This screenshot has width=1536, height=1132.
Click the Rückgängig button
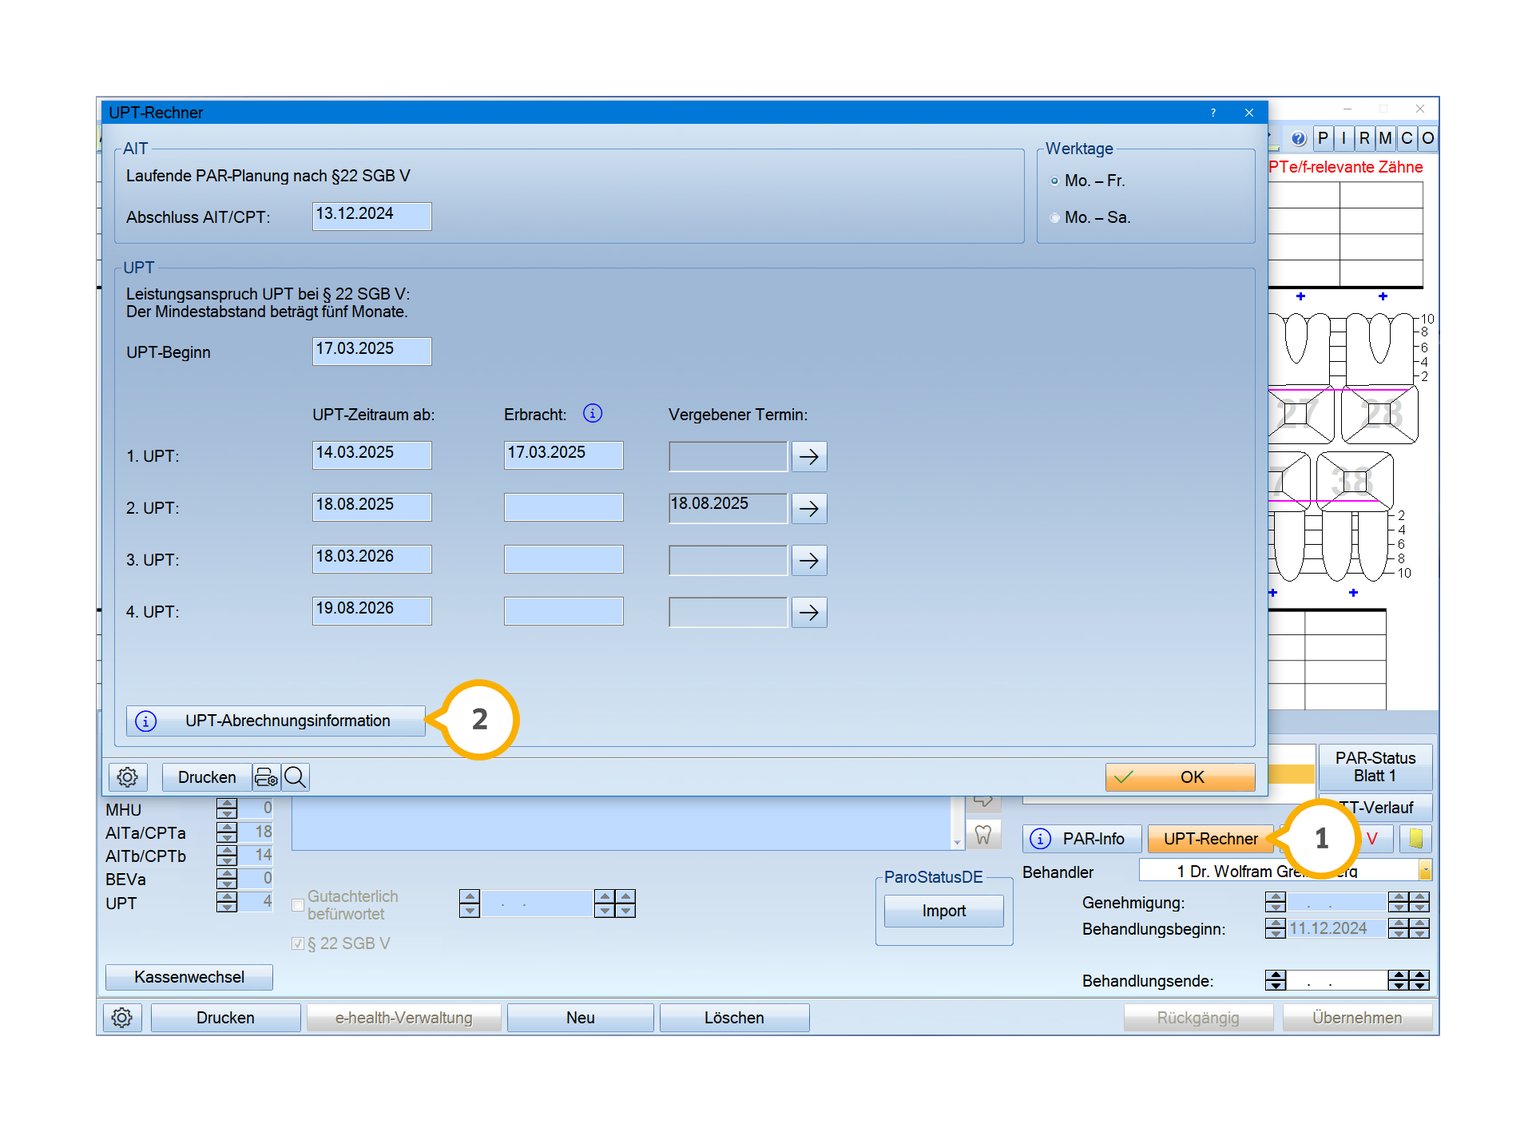click(1198, 1017)
